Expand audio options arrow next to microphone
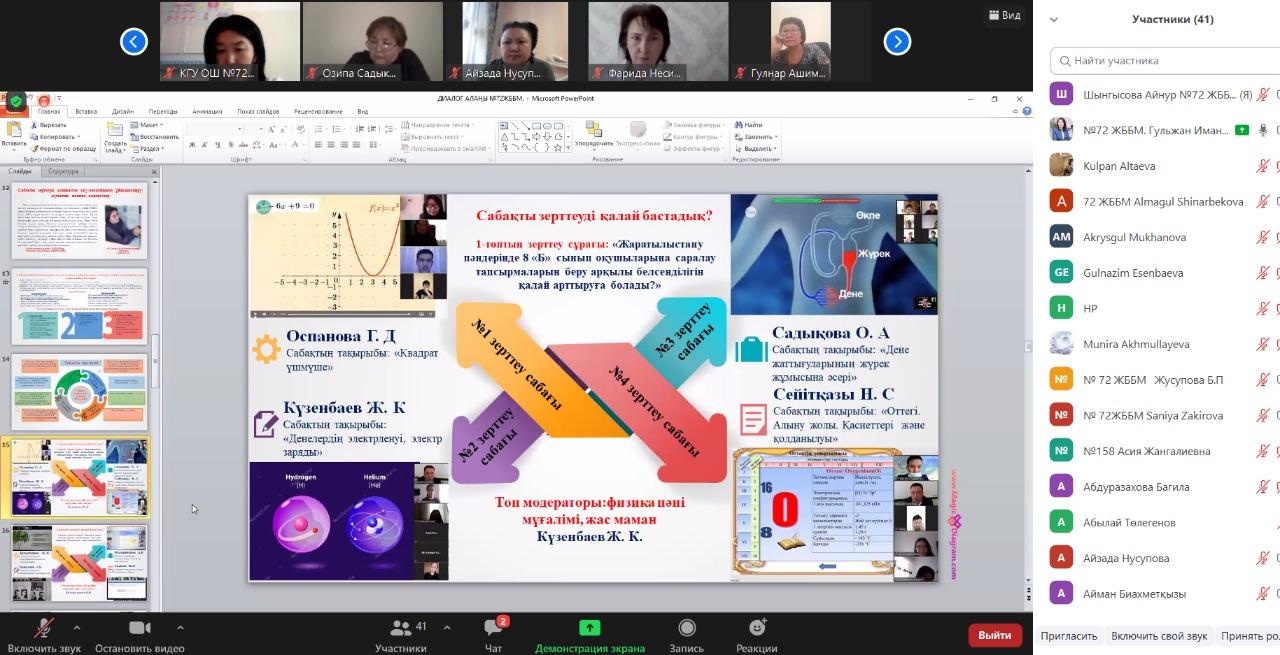This screenshot has height=655, width=1280. tap(77, 627)
